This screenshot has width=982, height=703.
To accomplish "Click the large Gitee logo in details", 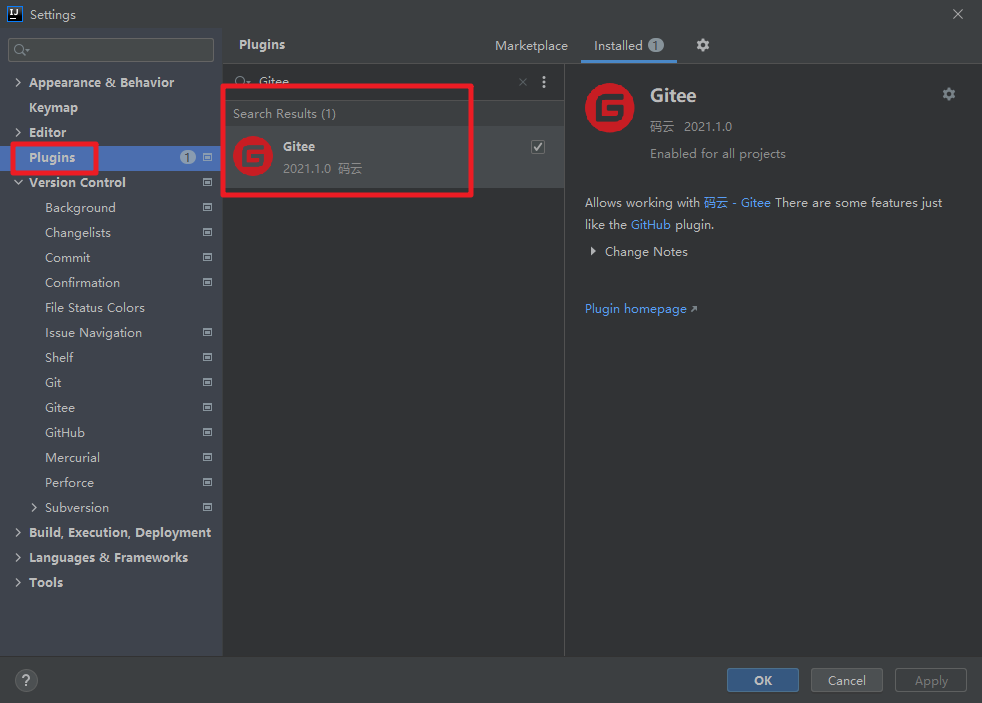I will pyautogui.click(x=609, y=108).
